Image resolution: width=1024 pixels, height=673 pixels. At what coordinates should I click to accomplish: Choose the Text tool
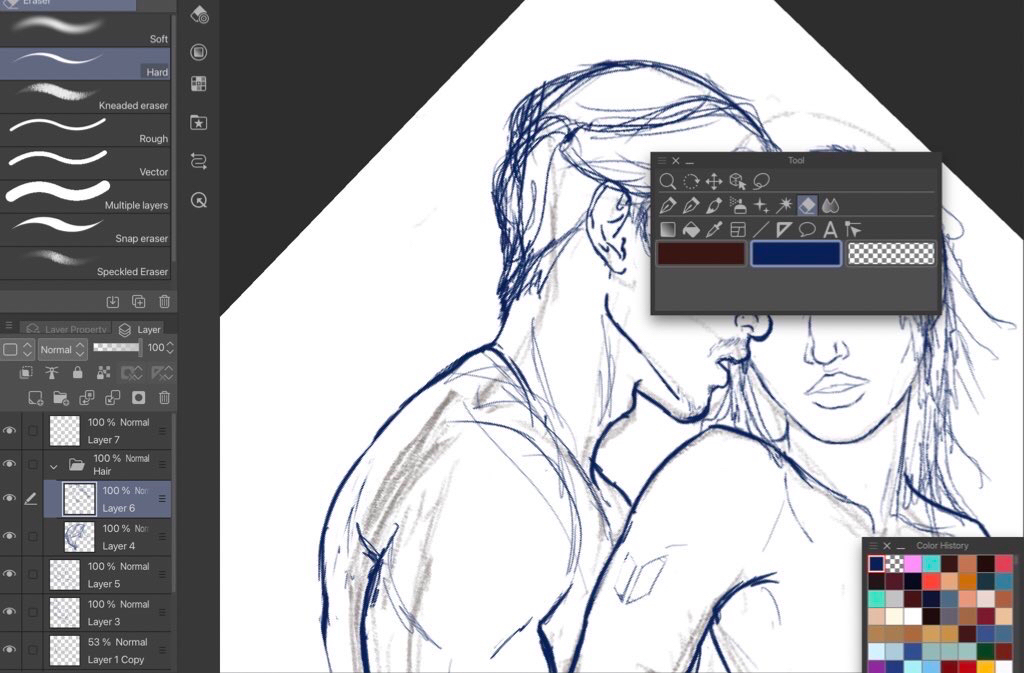tap(830, 230)
